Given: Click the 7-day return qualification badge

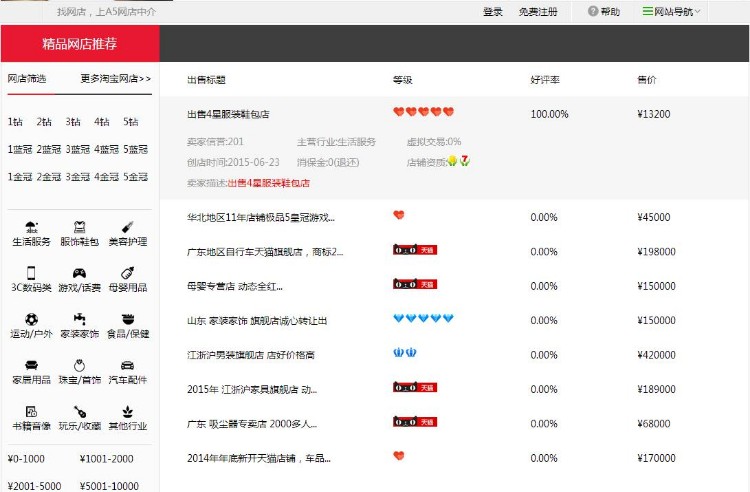Looking at the screenshot, I should (464, 161).
